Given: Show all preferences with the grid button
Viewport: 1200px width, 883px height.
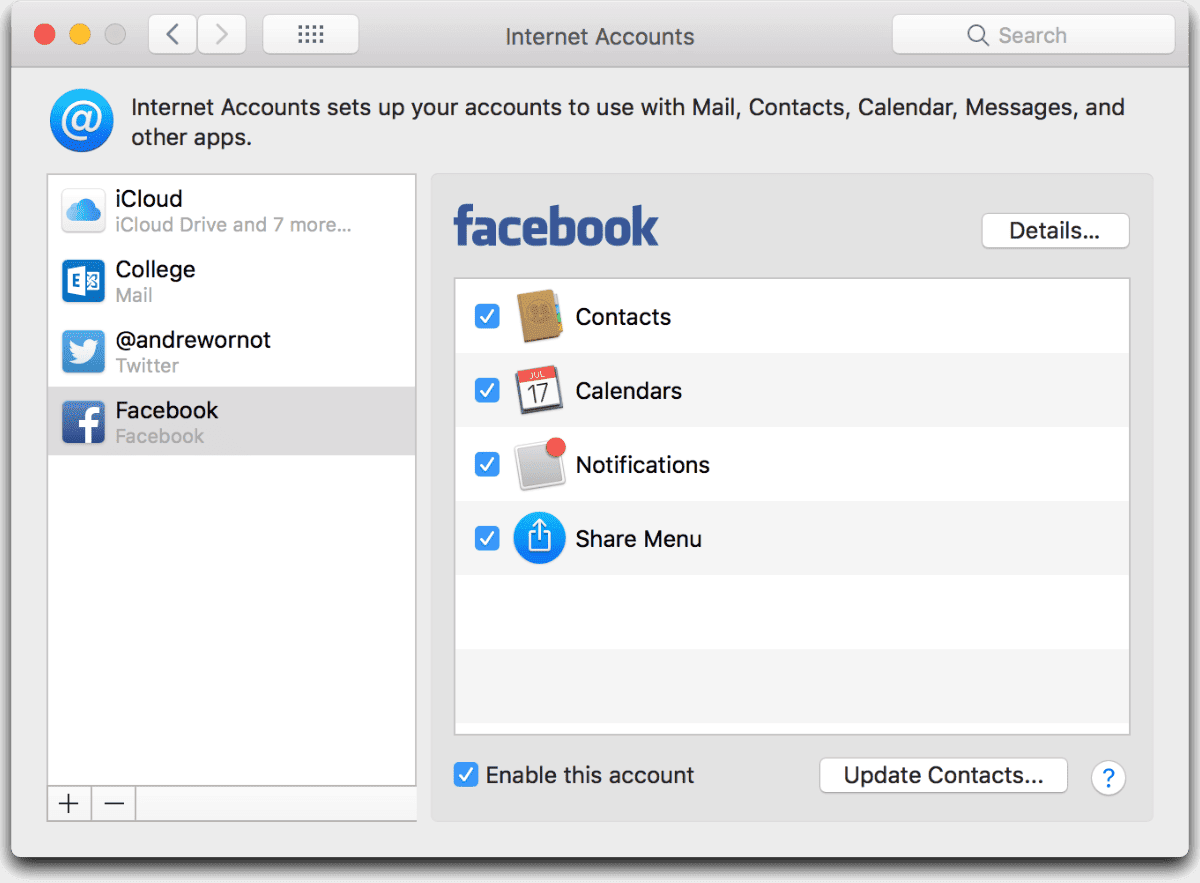Looking at the screenshot, I should click(x=311, y=35).
